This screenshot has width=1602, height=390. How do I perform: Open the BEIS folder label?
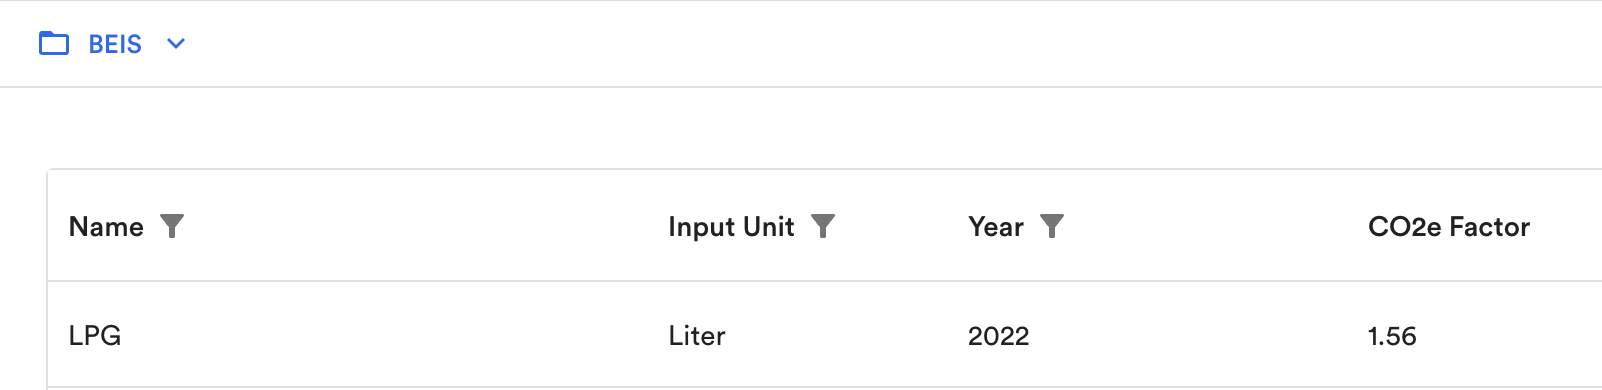point(115,44)
